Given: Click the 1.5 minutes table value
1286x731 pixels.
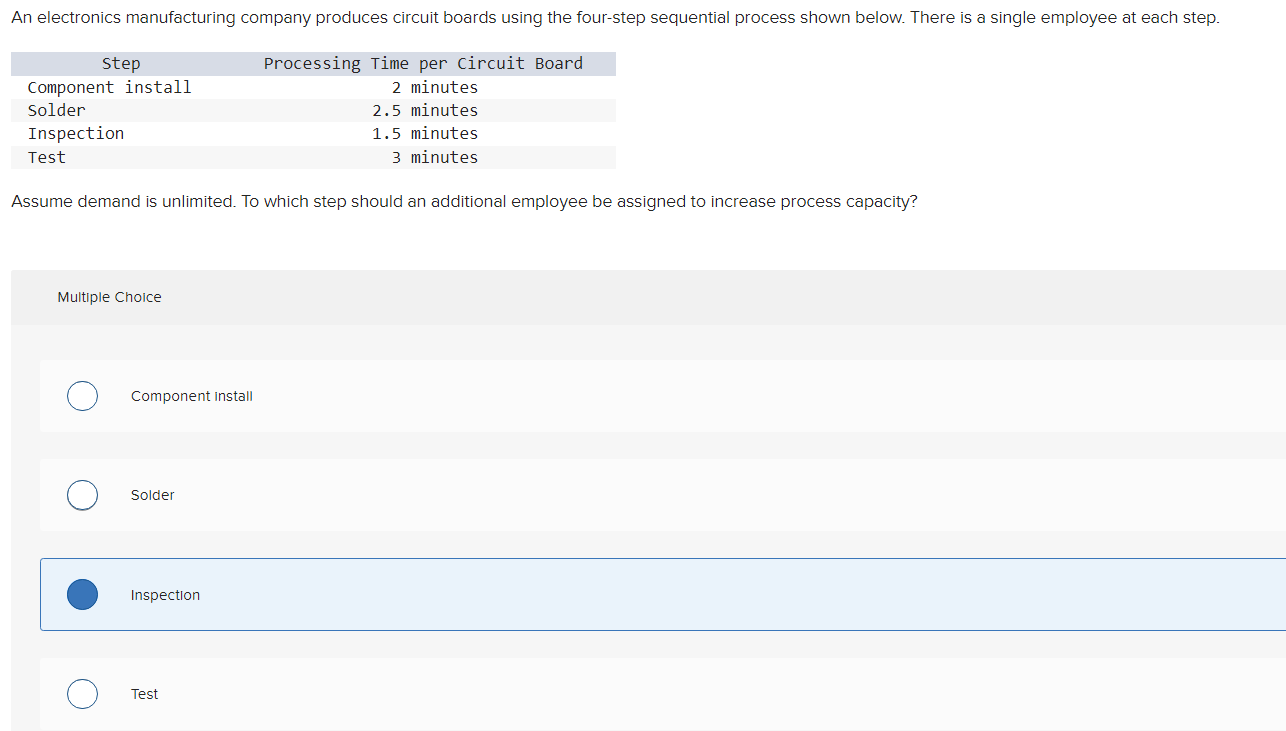Looking at the screenshot, I should pos(425,134).
